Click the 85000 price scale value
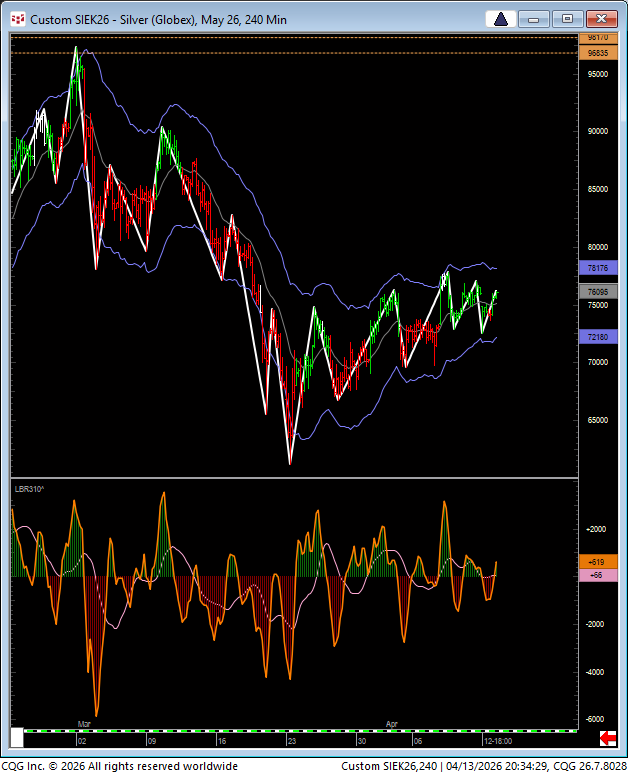This screenshot has width=628, height=774. click(597, 189)
